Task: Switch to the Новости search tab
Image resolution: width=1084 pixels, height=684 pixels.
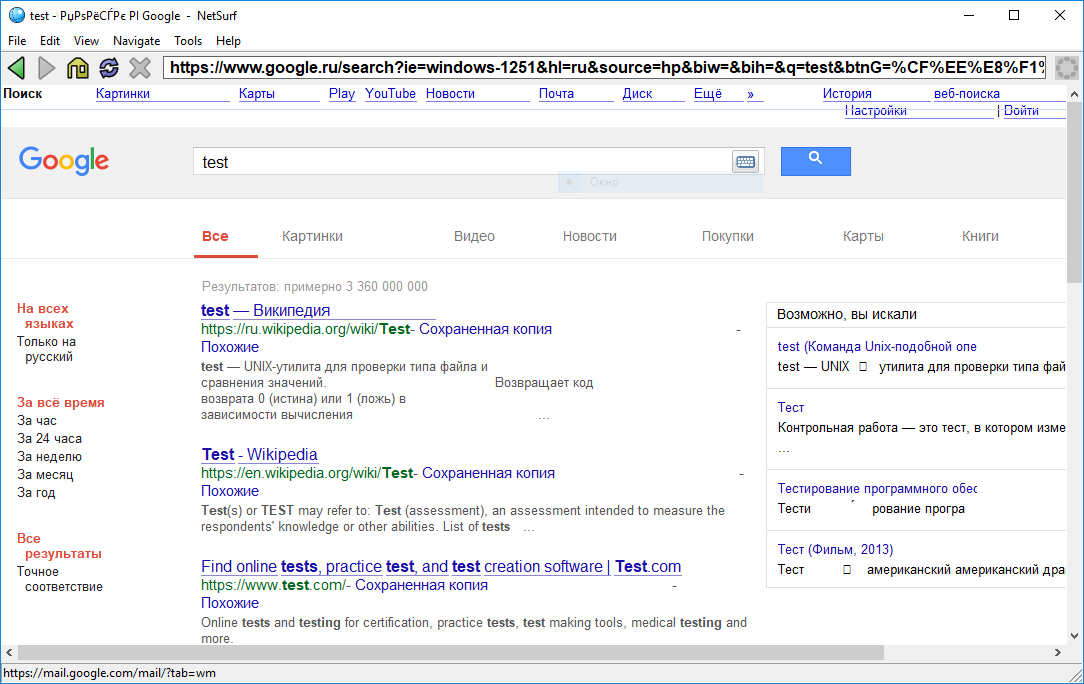Action: (589, 237)
